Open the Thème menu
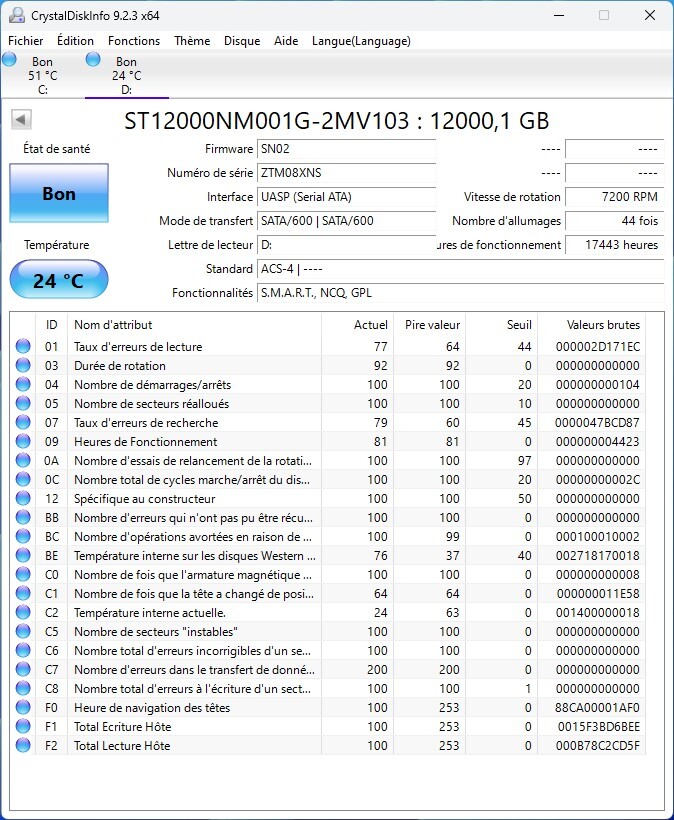This screenshot has height=820, width=674. tap(192, 41)
